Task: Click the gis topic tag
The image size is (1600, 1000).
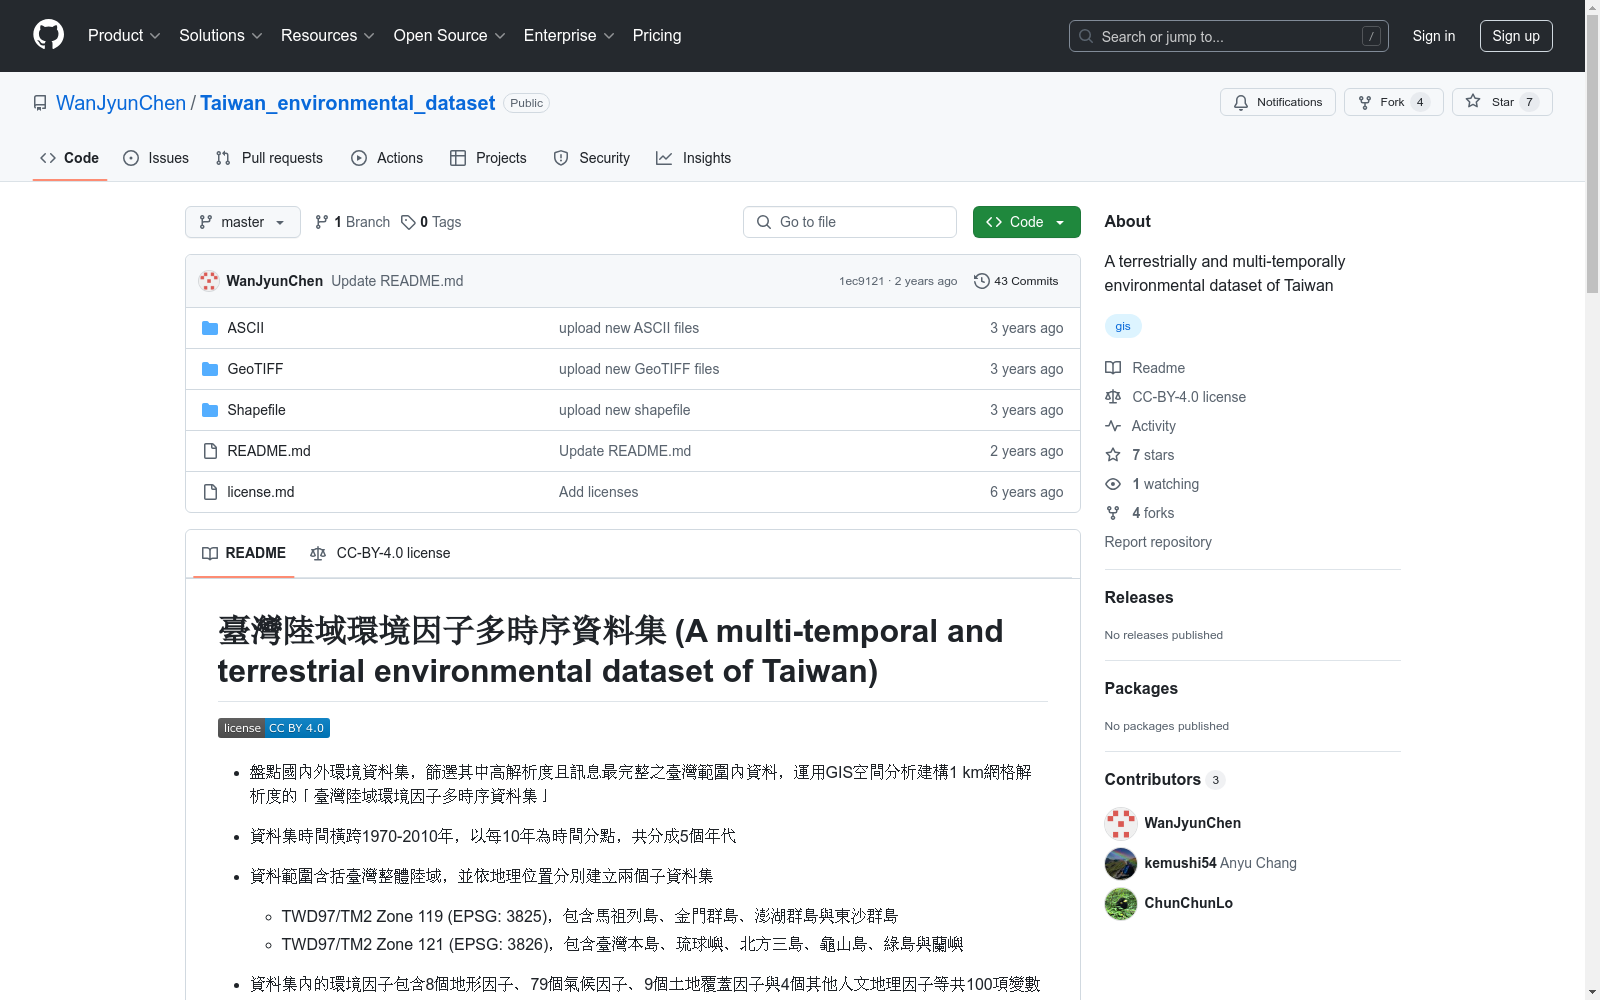Action: [x=1123, y=326]
